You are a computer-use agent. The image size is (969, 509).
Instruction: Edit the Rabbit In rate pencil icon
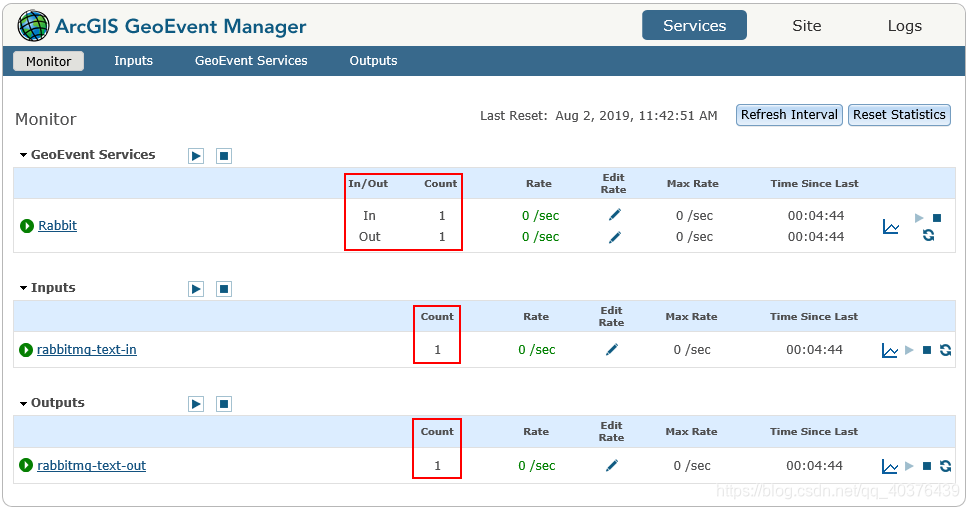tap(614, 214)
